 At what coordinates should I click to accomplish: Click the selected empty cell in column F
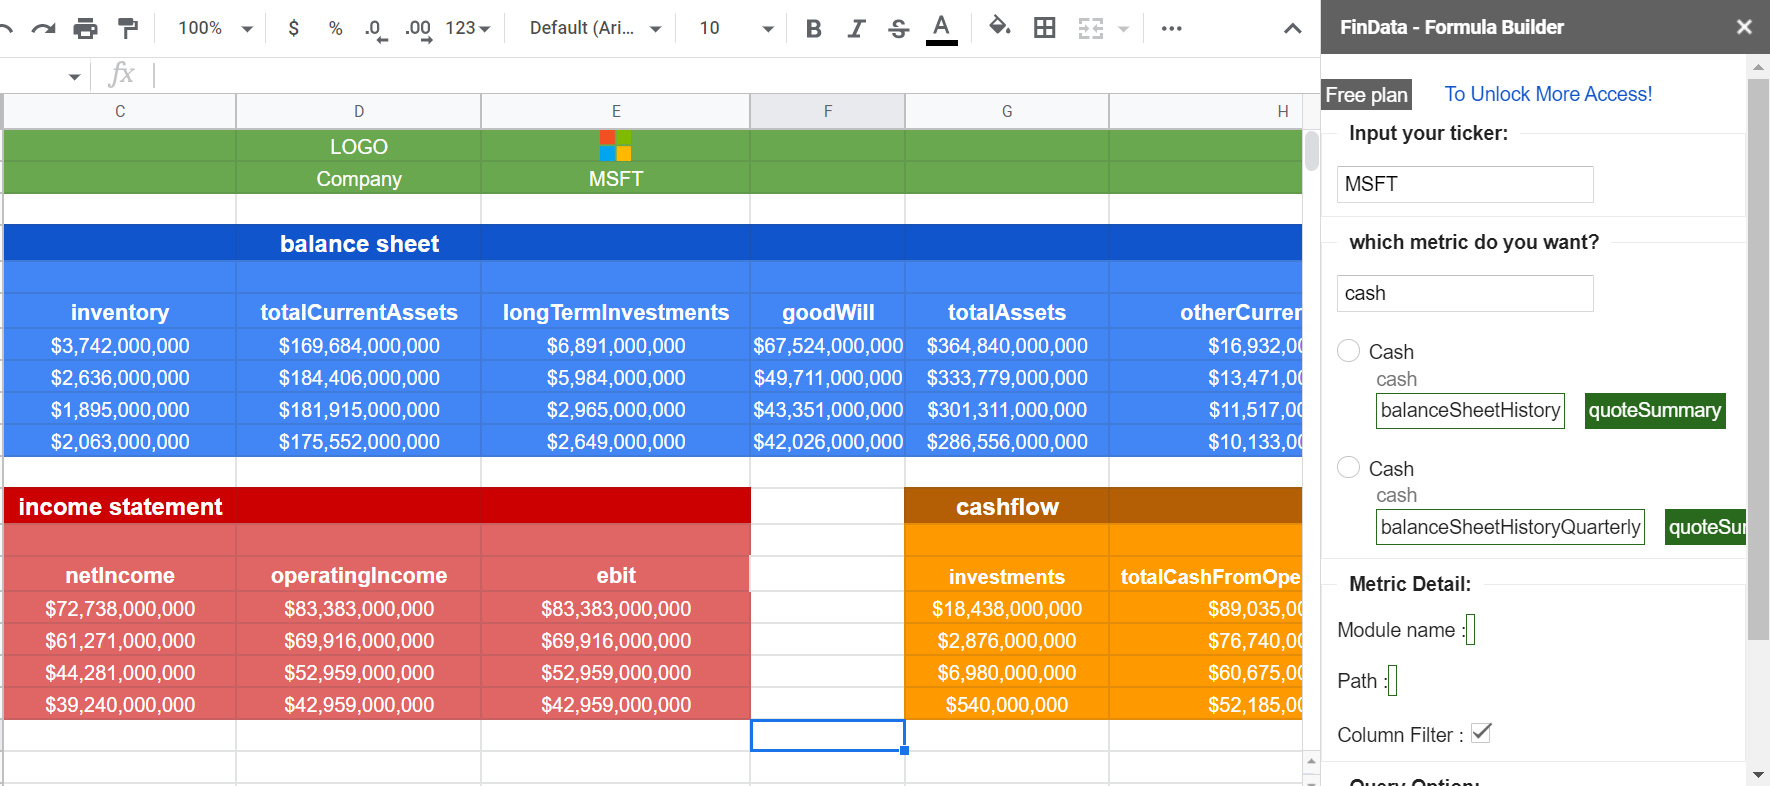coord(828,735)
